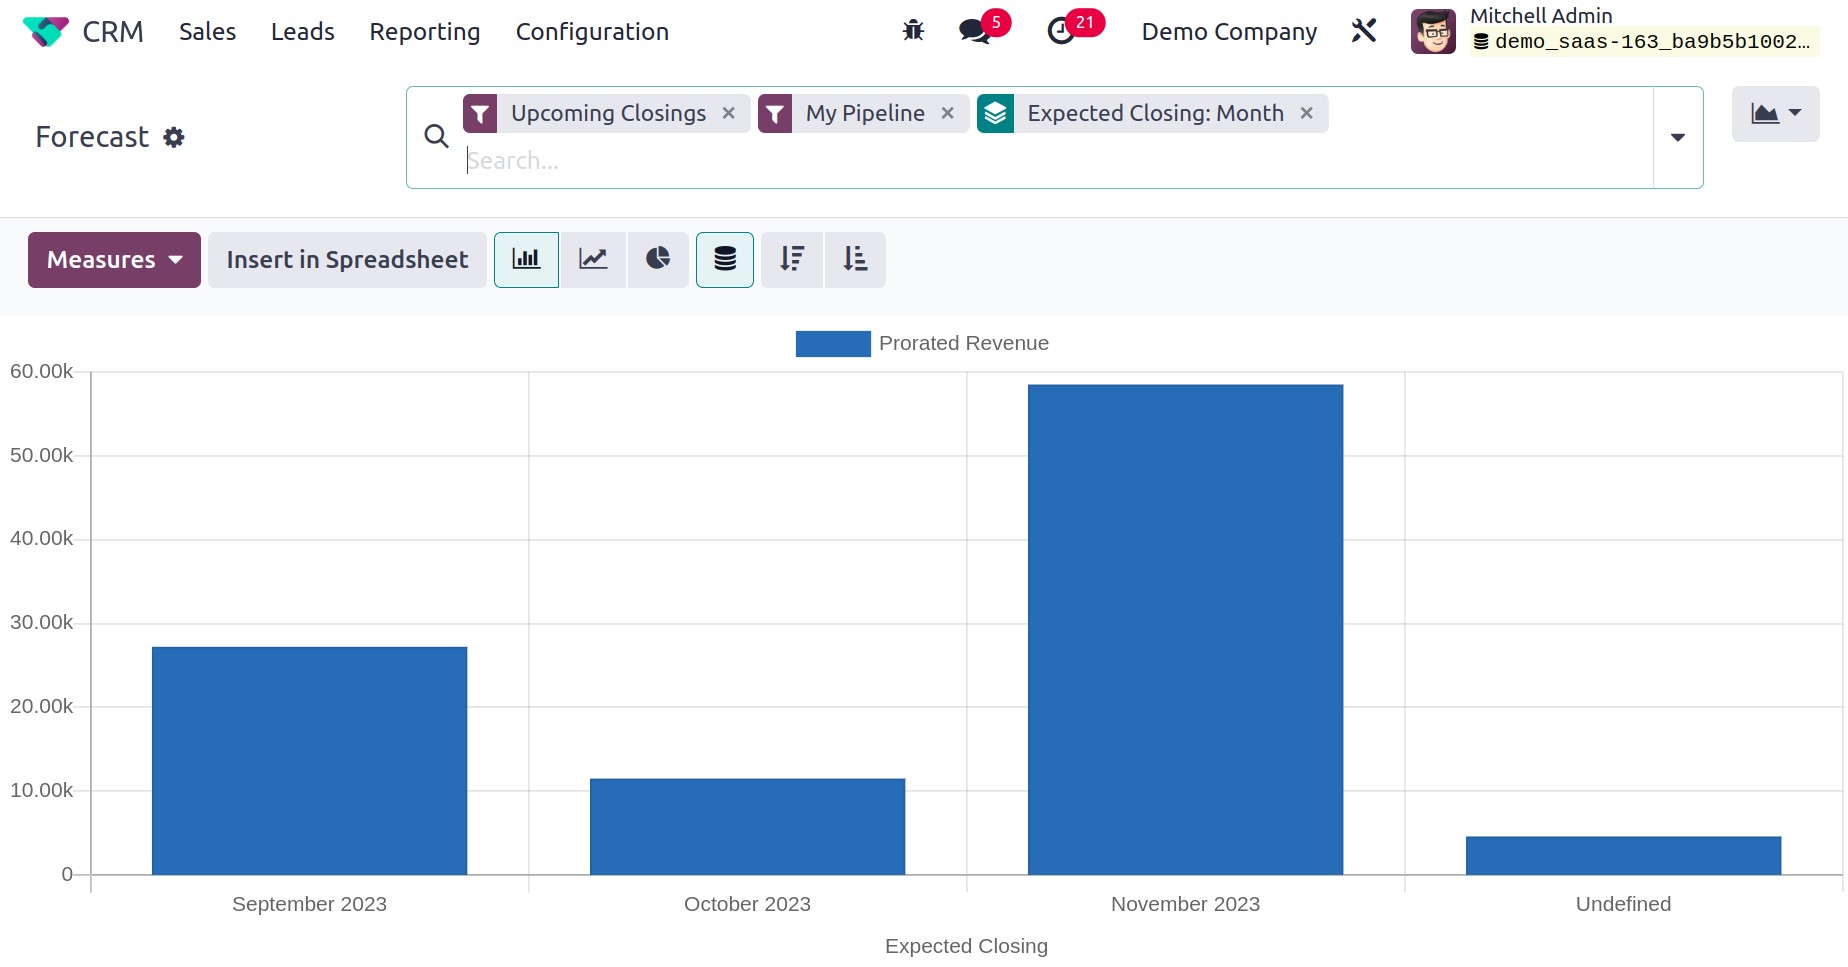This screenshot has height=967, width=1848.
Task: Remove the Upcoming Closings filter
Action: (729, 113)
